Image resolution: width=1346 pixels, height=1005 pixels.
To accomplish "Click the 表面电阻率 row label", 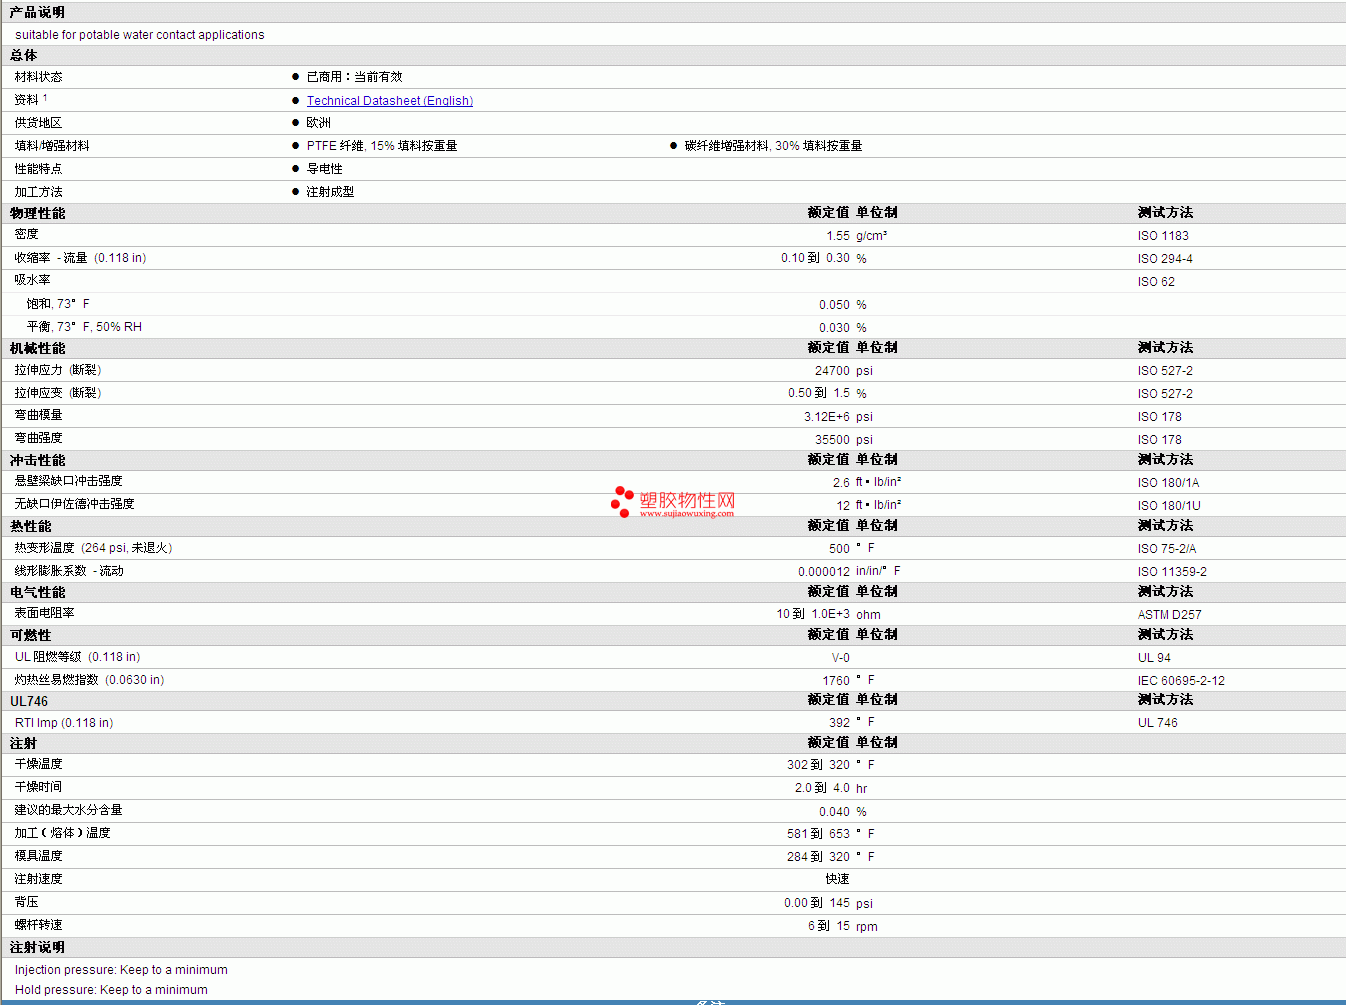I will click(45, 613).
